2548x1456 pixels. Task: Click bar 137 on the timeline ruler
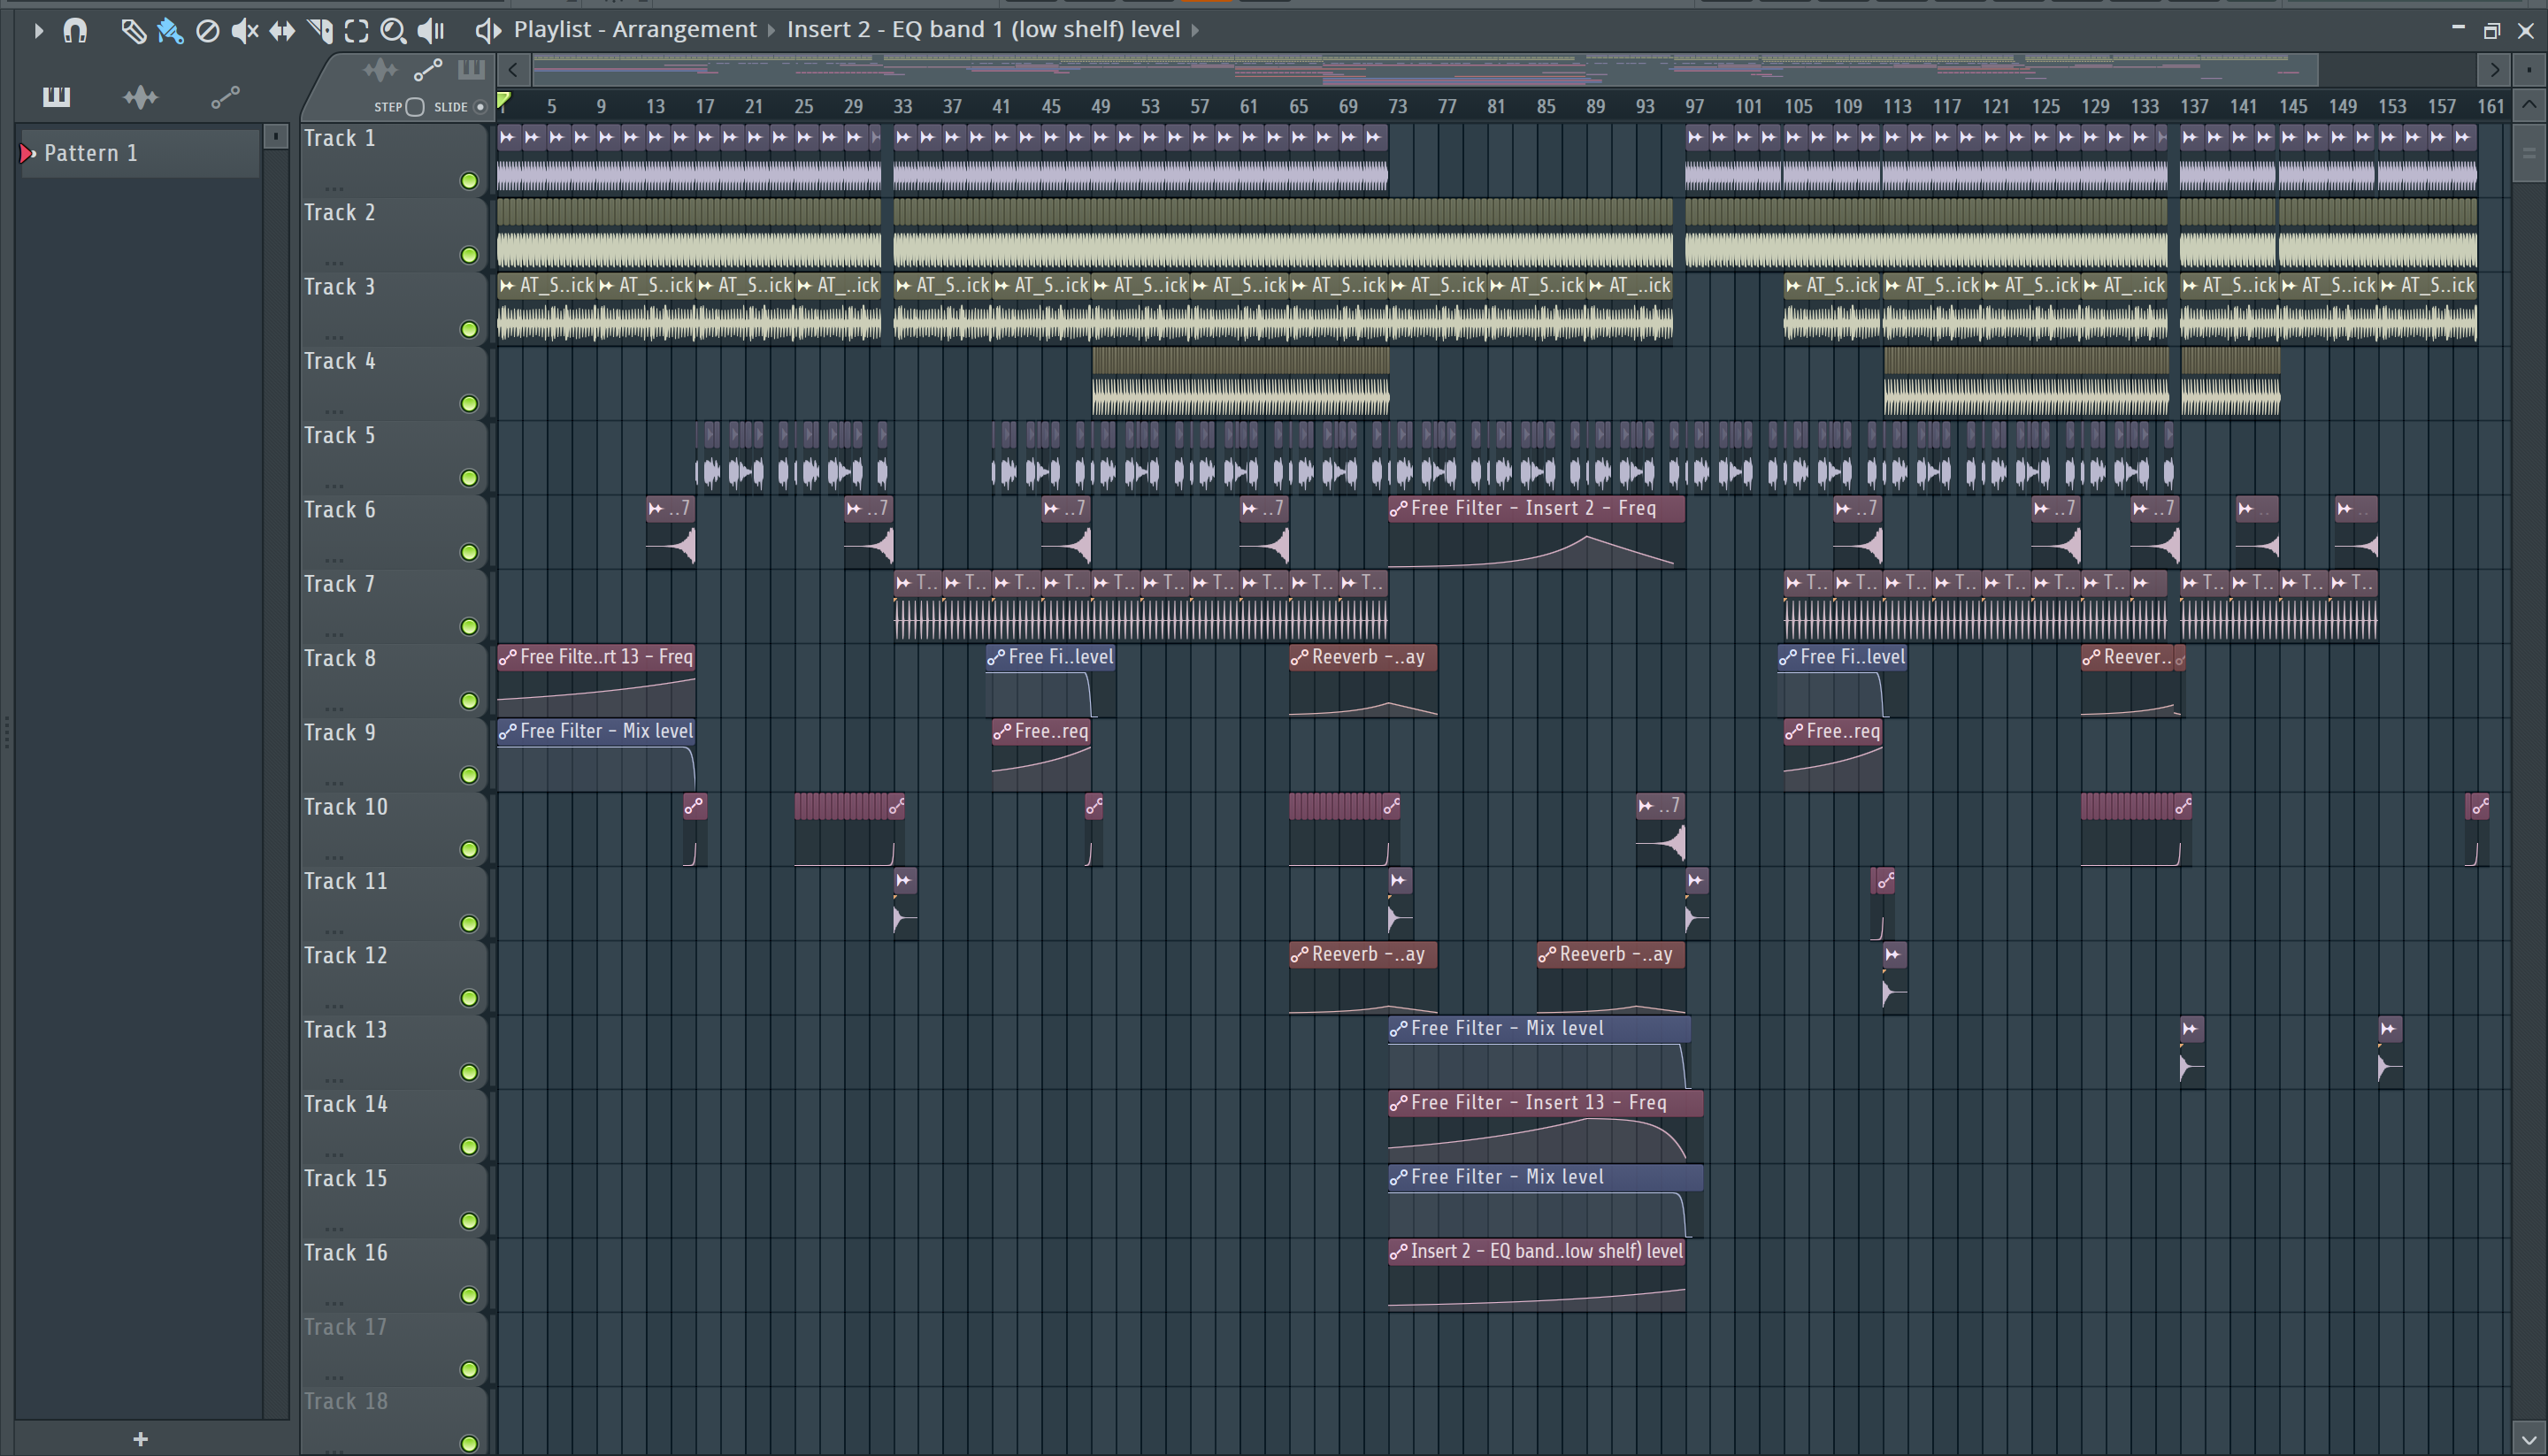point(2194,106)
